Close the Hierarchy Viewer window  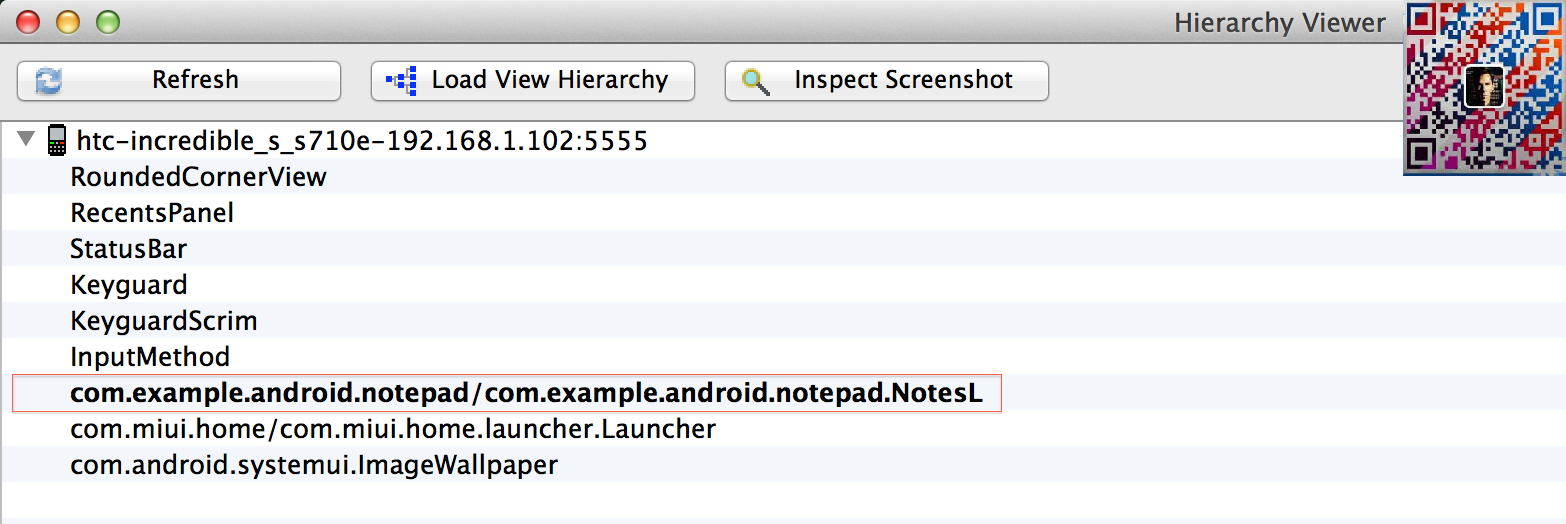pos(29,21)
